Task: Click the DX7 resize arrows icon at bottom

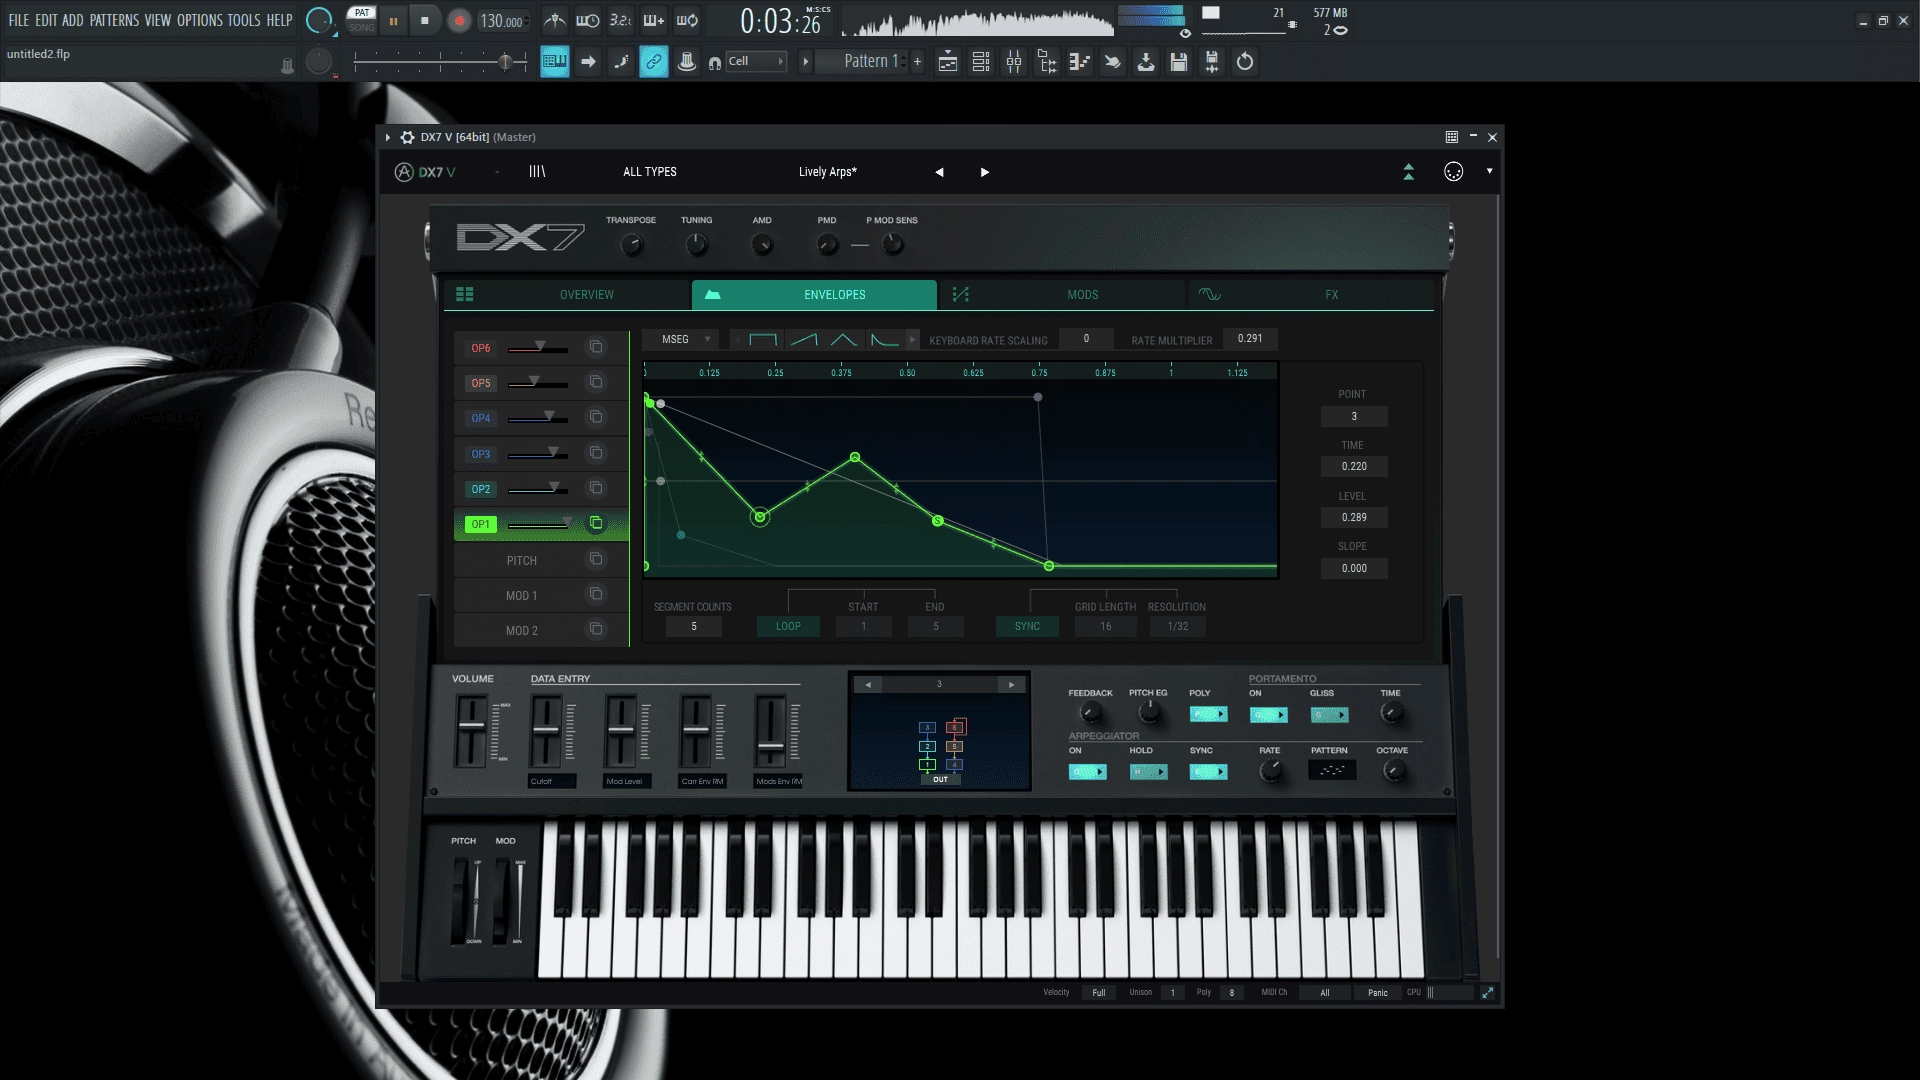Action: [1488, 993]
